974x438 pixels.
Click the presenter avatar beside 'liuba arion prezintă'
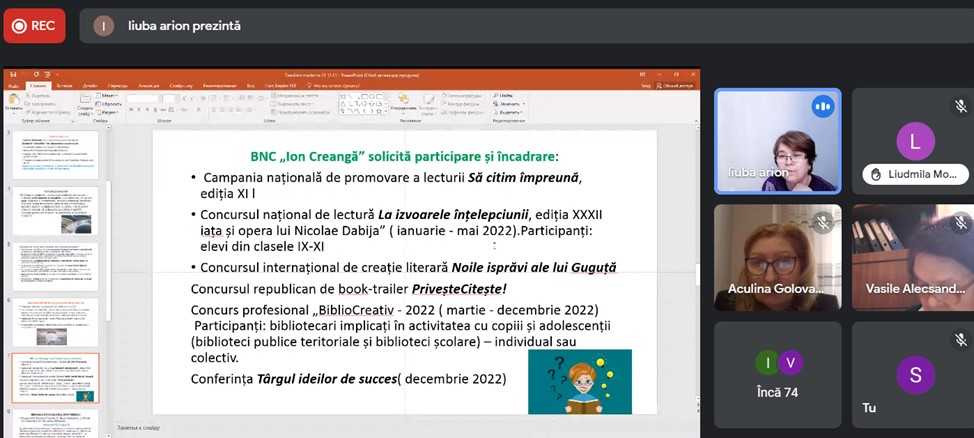tap(104, 26)
